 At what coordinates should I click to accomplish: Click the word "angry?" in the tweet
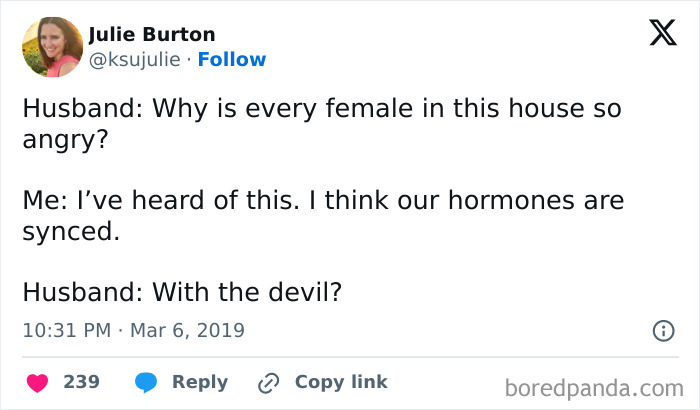pos(63,139)
